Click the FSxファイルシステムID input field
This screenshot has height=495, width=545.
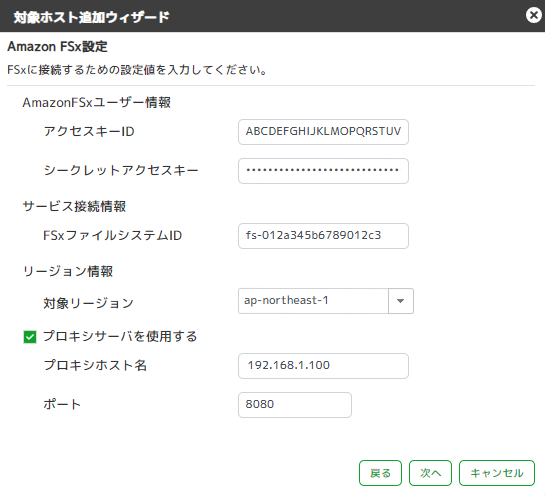coord(323,236)
